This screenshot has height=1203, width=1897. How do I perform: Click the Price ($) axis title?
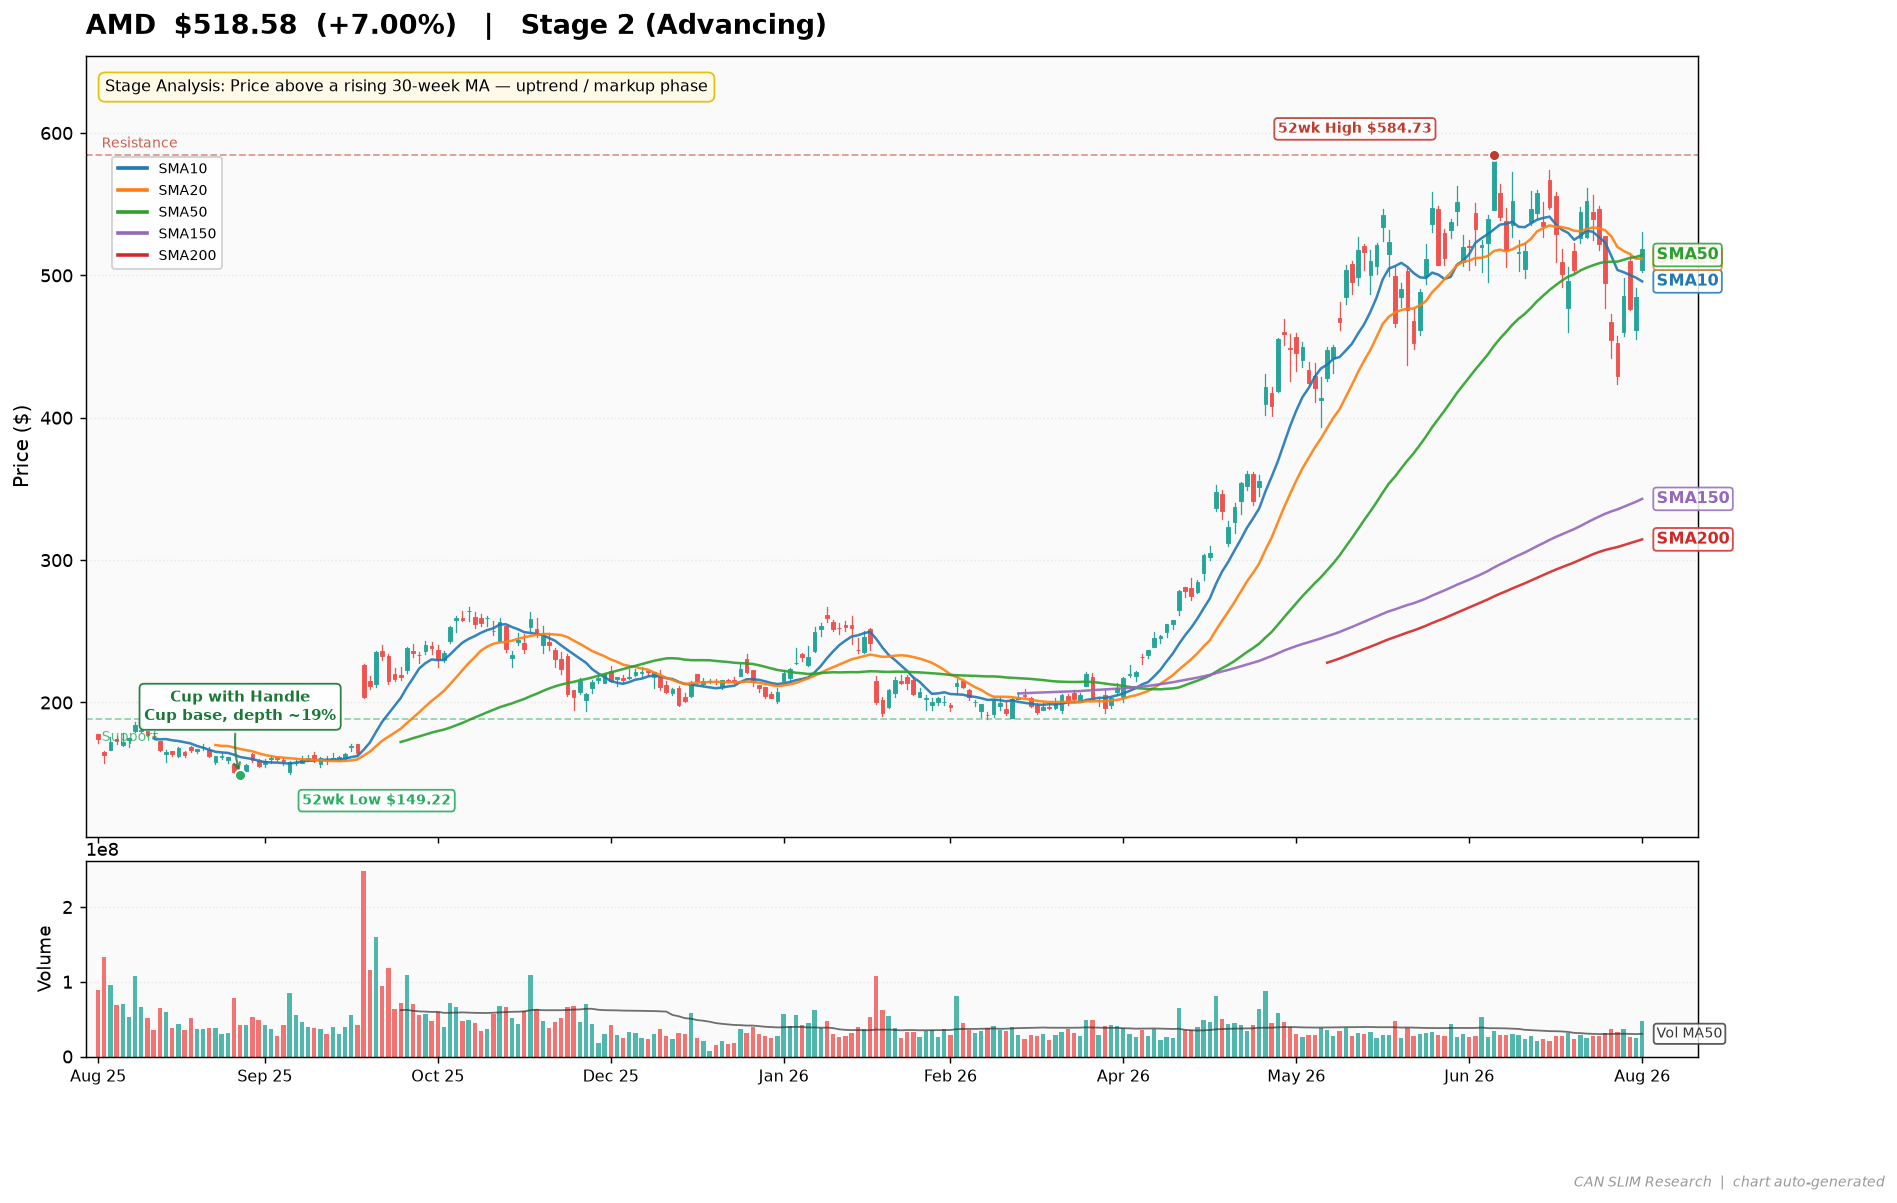coord(22,446)
